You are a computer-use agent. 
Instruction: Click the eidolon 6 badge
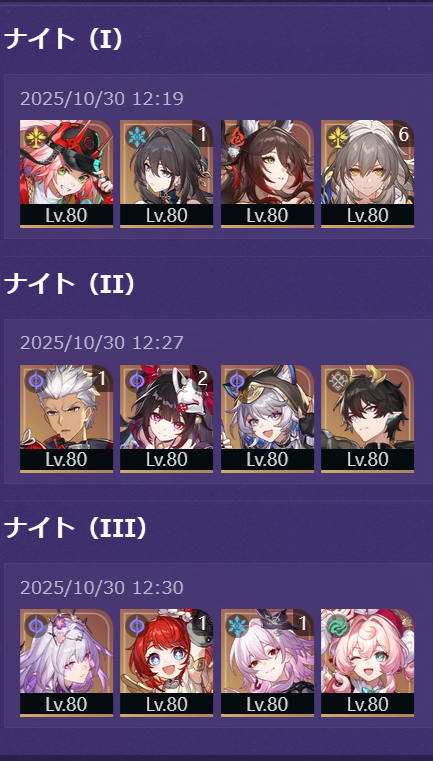tap(403, 134)
